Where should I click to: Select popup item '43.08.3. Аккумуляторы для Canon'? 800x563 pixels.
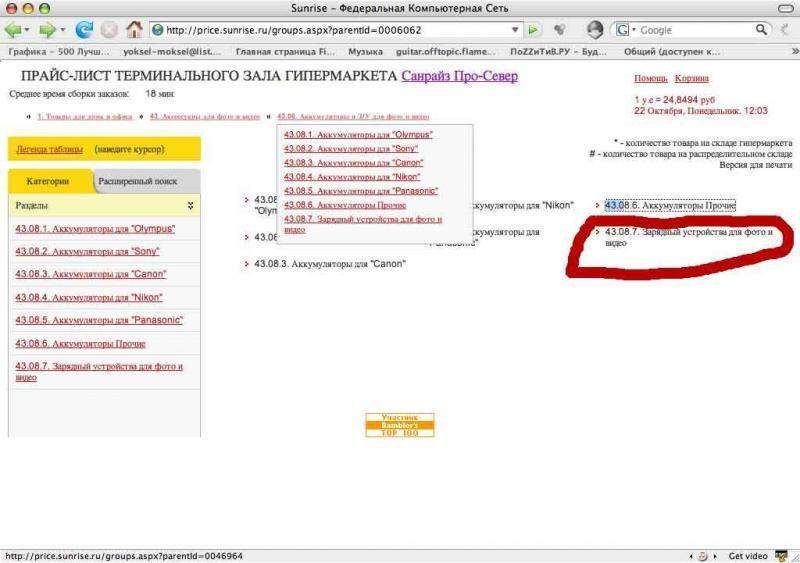click(x=354, y=163)
